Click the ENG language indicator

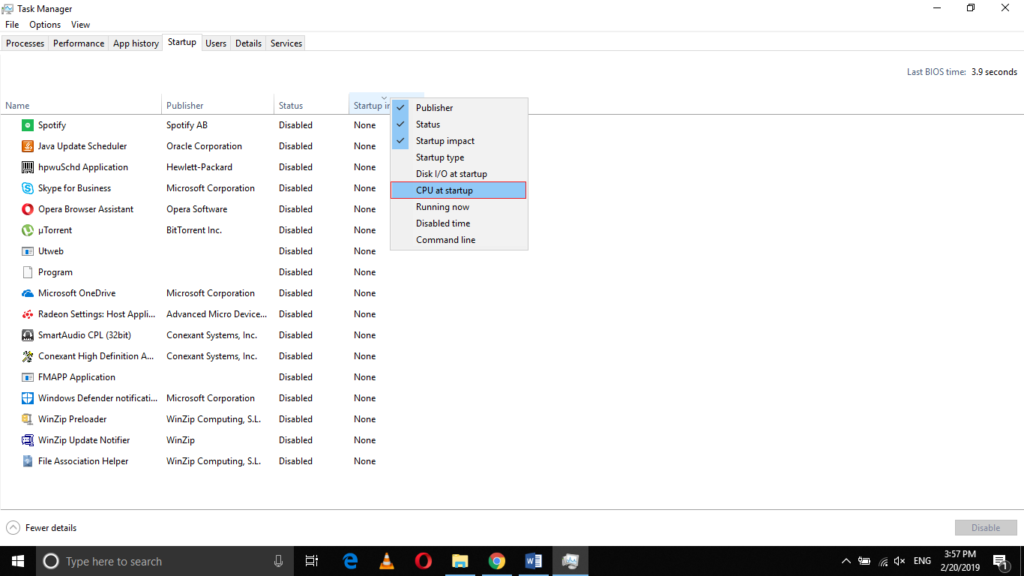pyautogui.click(x=922, y=561)
